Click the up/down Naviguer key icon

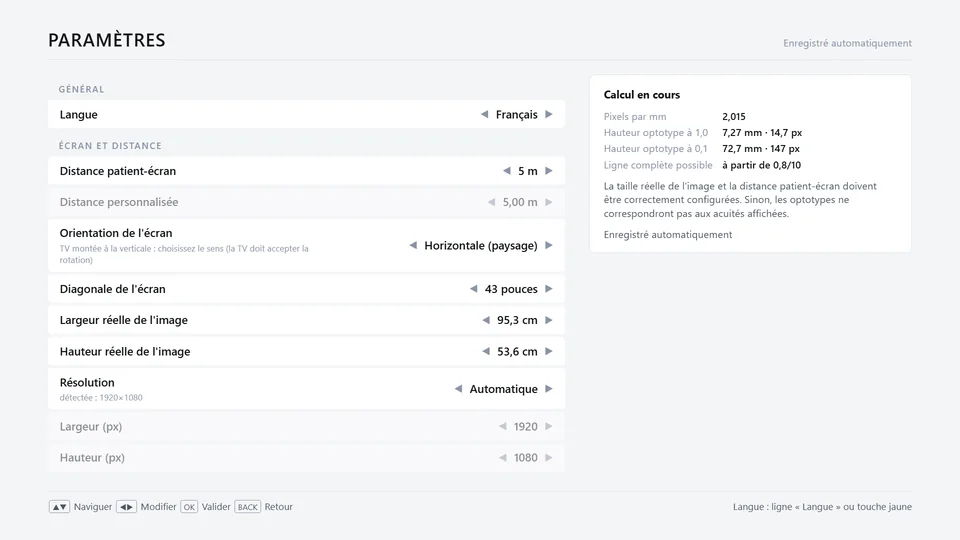point(59,507)
